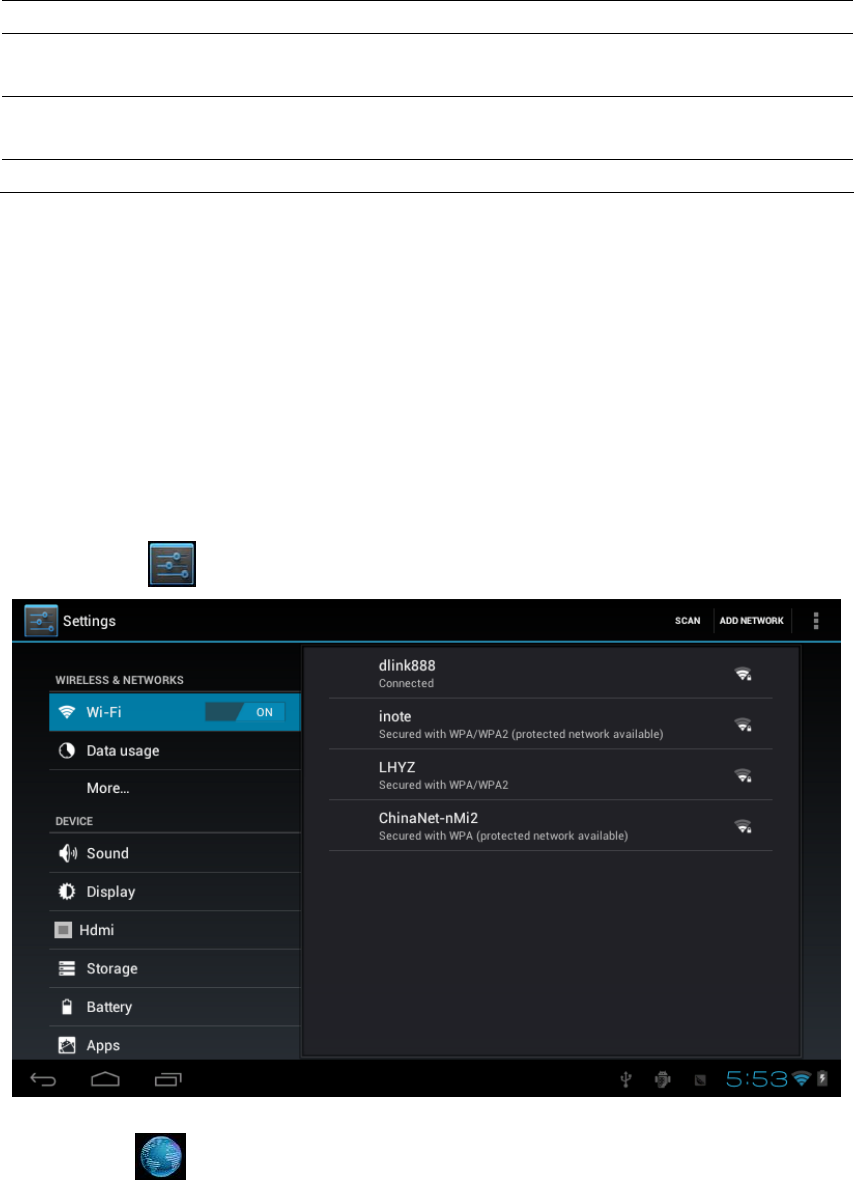854x1180 pixels.
Task: Click the signal icon for inote
Action: tap(743, 725)
